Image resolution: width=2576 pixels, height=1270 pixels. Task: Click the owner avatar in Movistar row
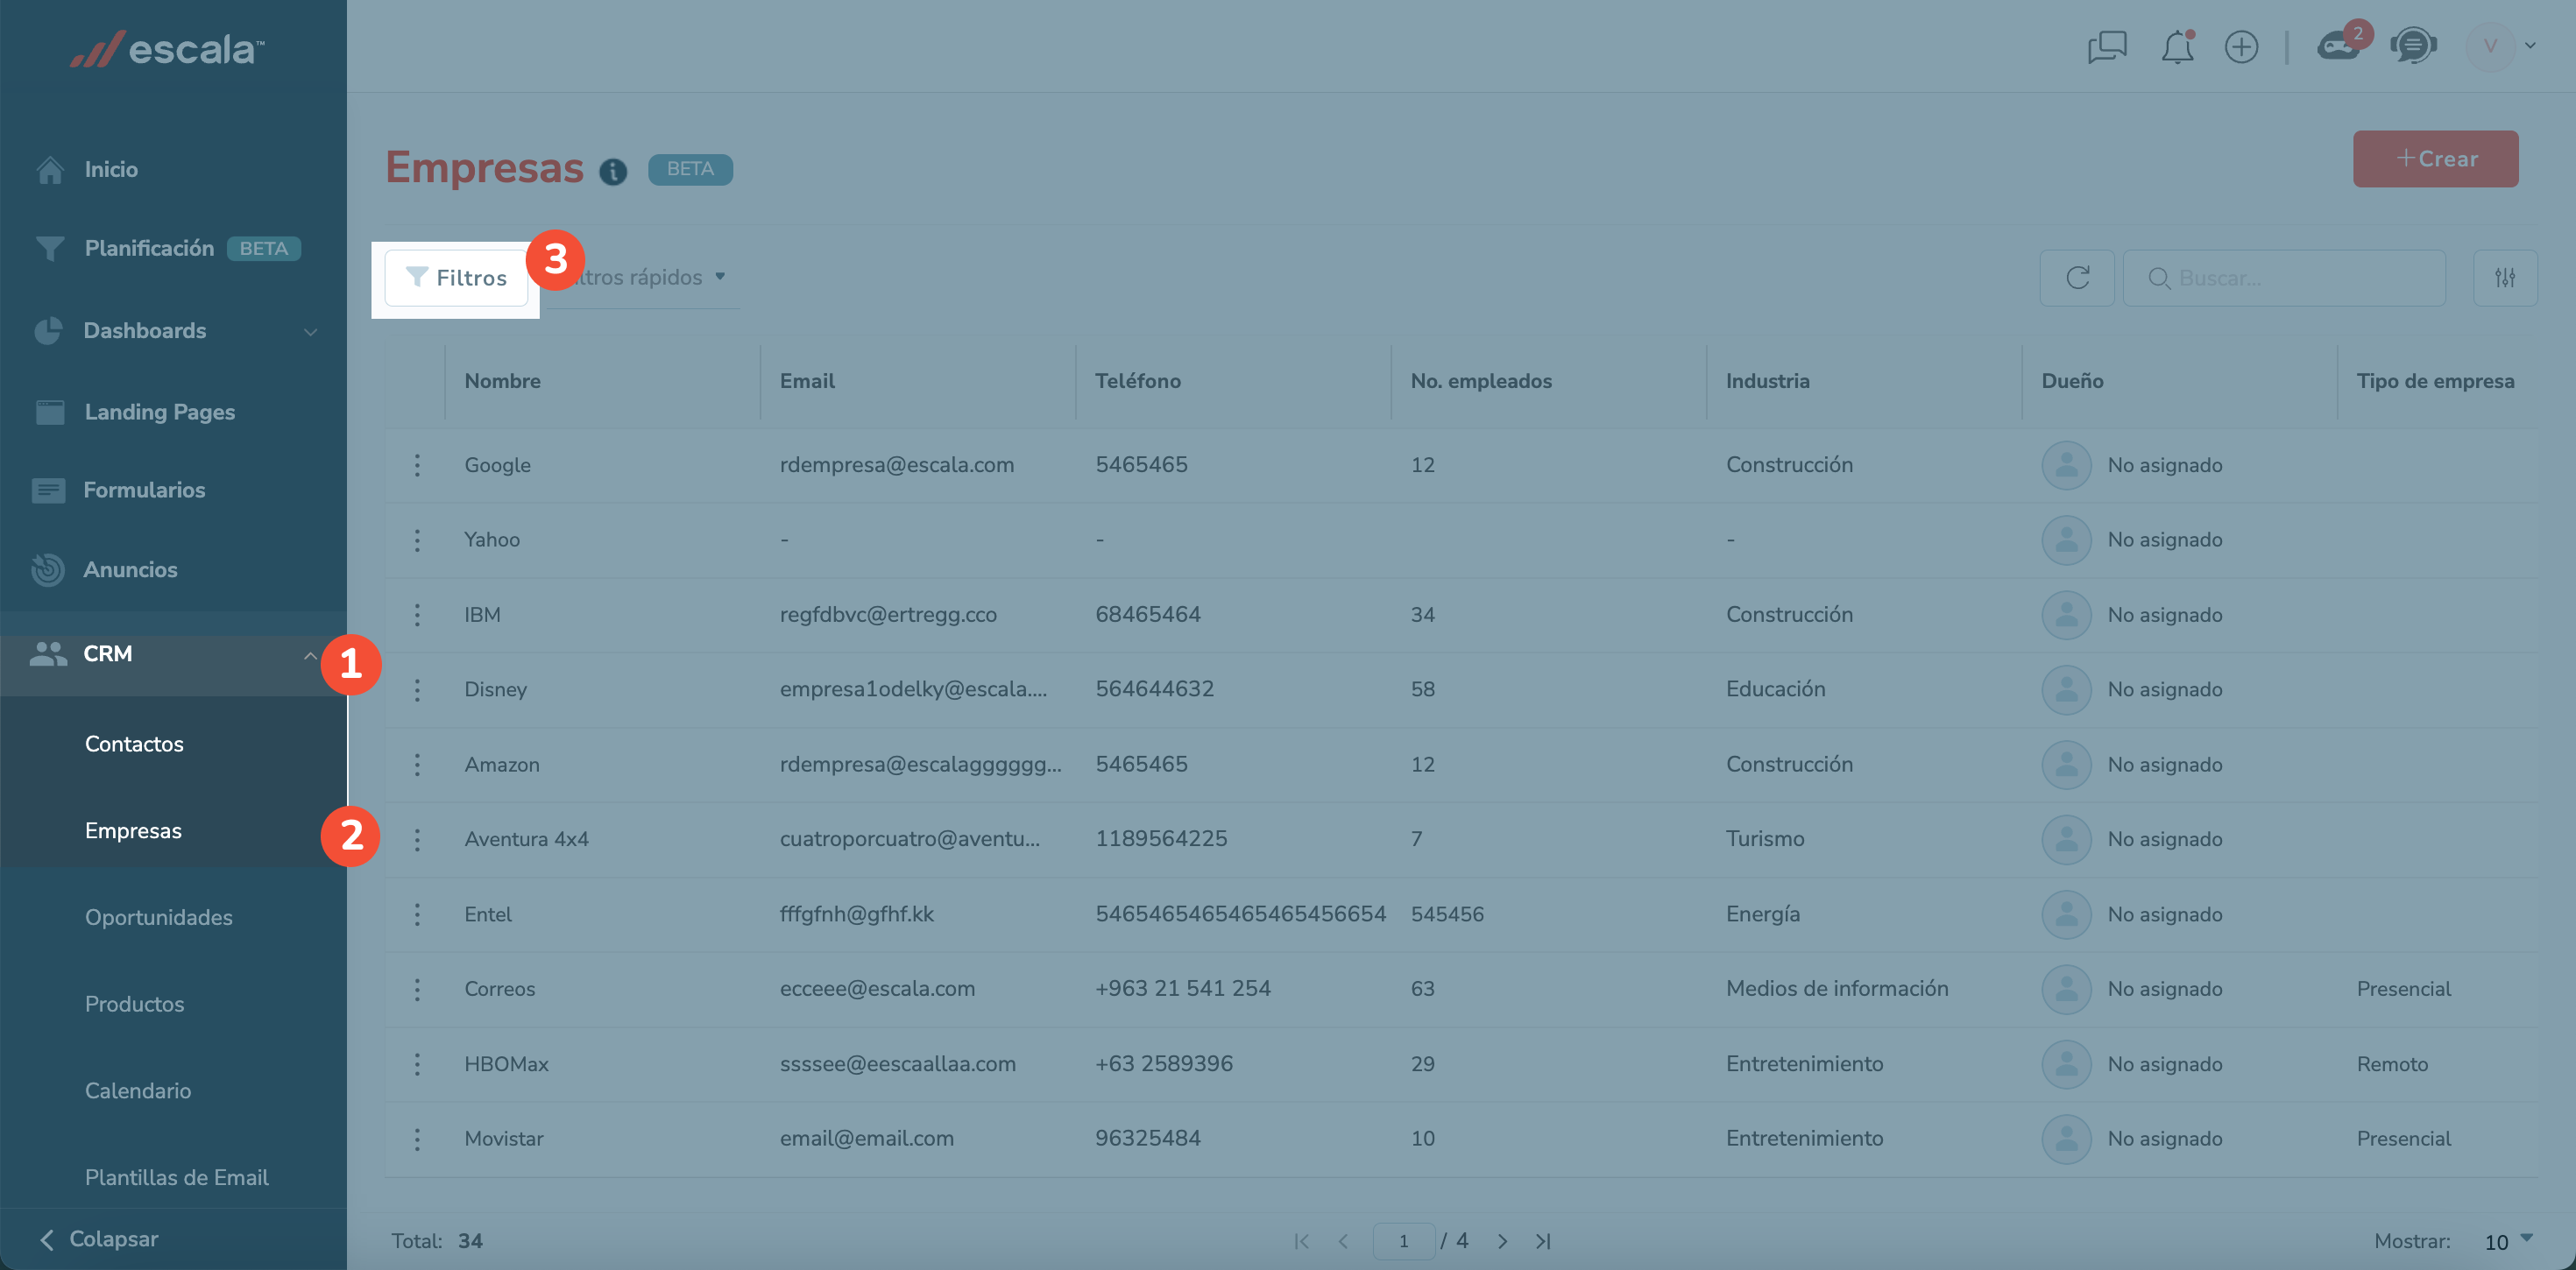[2066, 1139]
